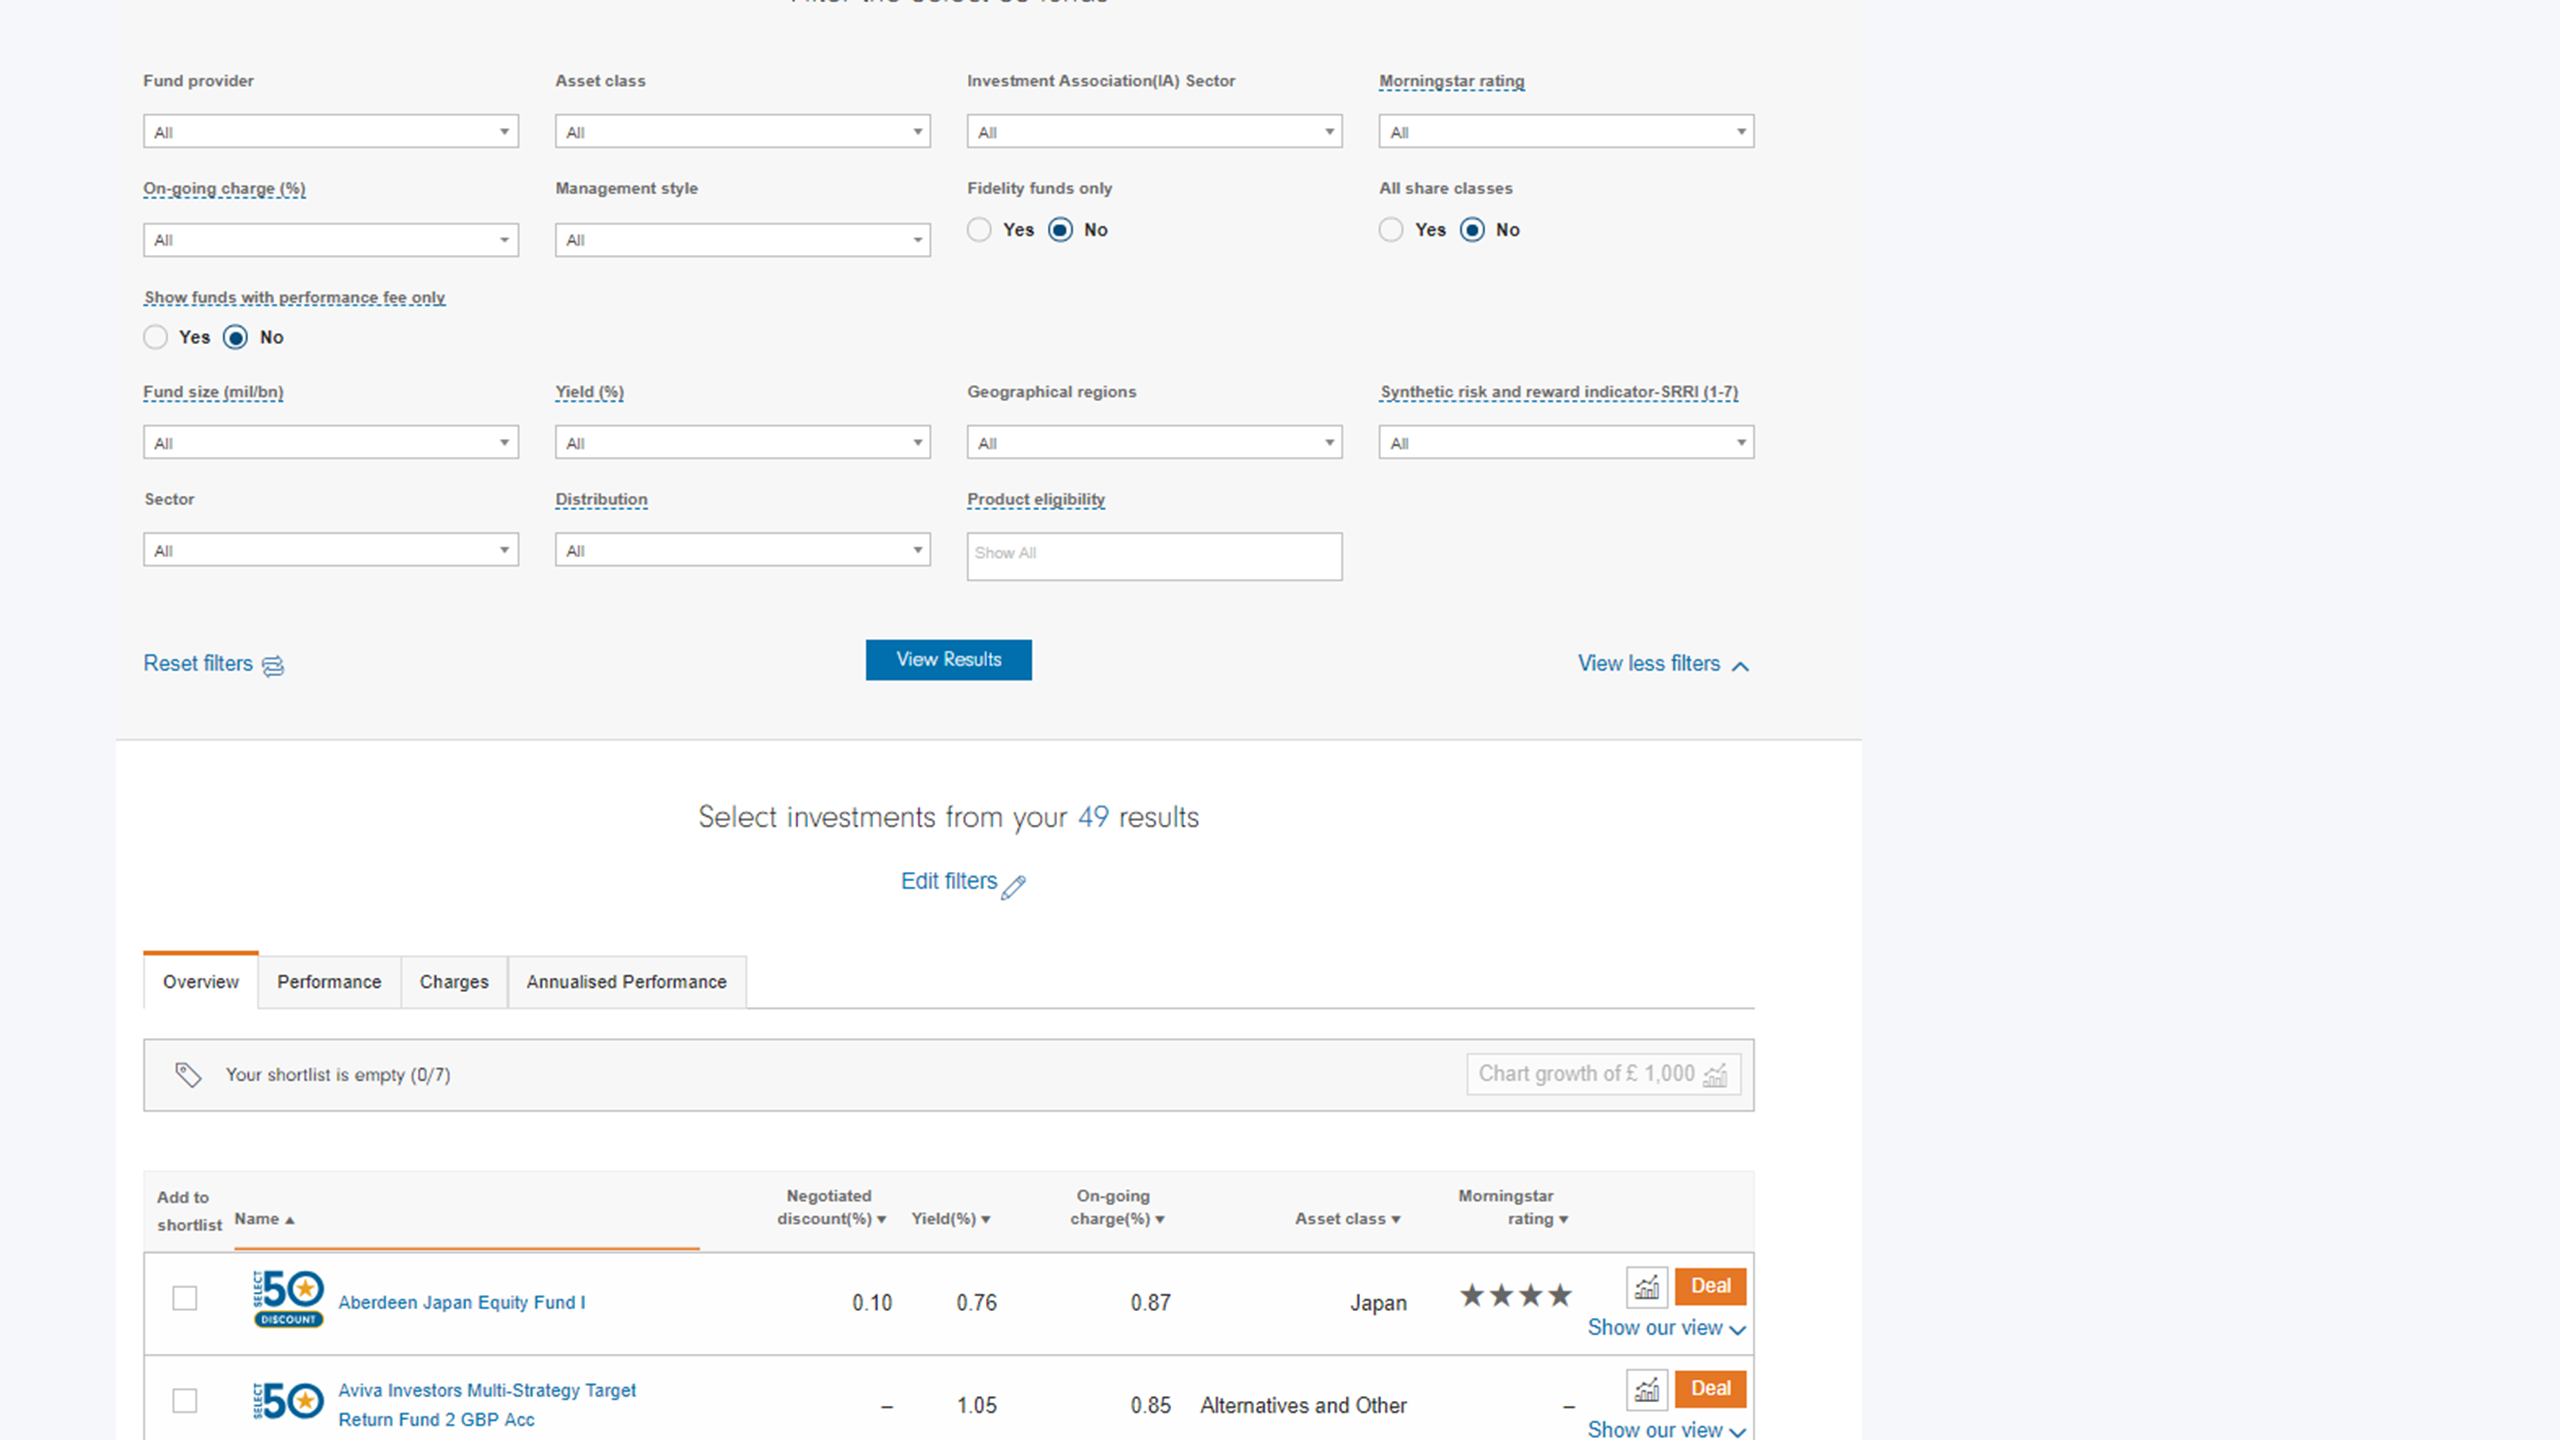Click the shortlist tag icon

(x=188, y=1075)
